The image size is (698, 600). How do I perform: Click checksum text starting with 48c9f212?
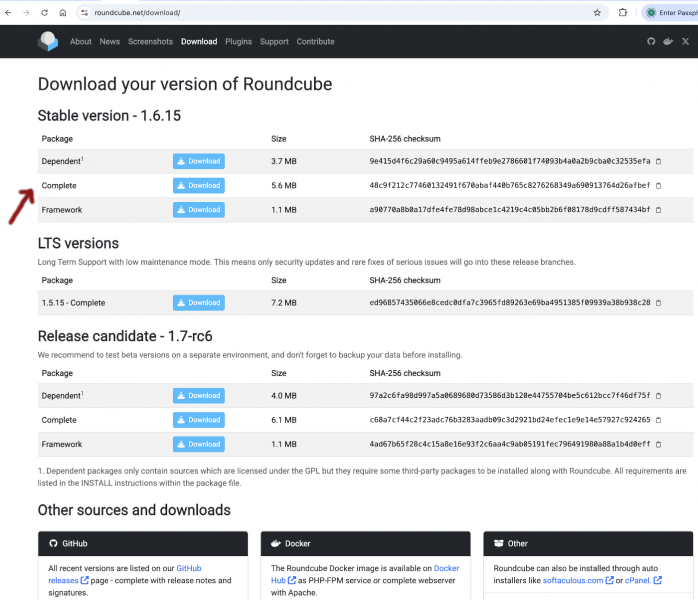pyautogui.click(x=510, y=186)
